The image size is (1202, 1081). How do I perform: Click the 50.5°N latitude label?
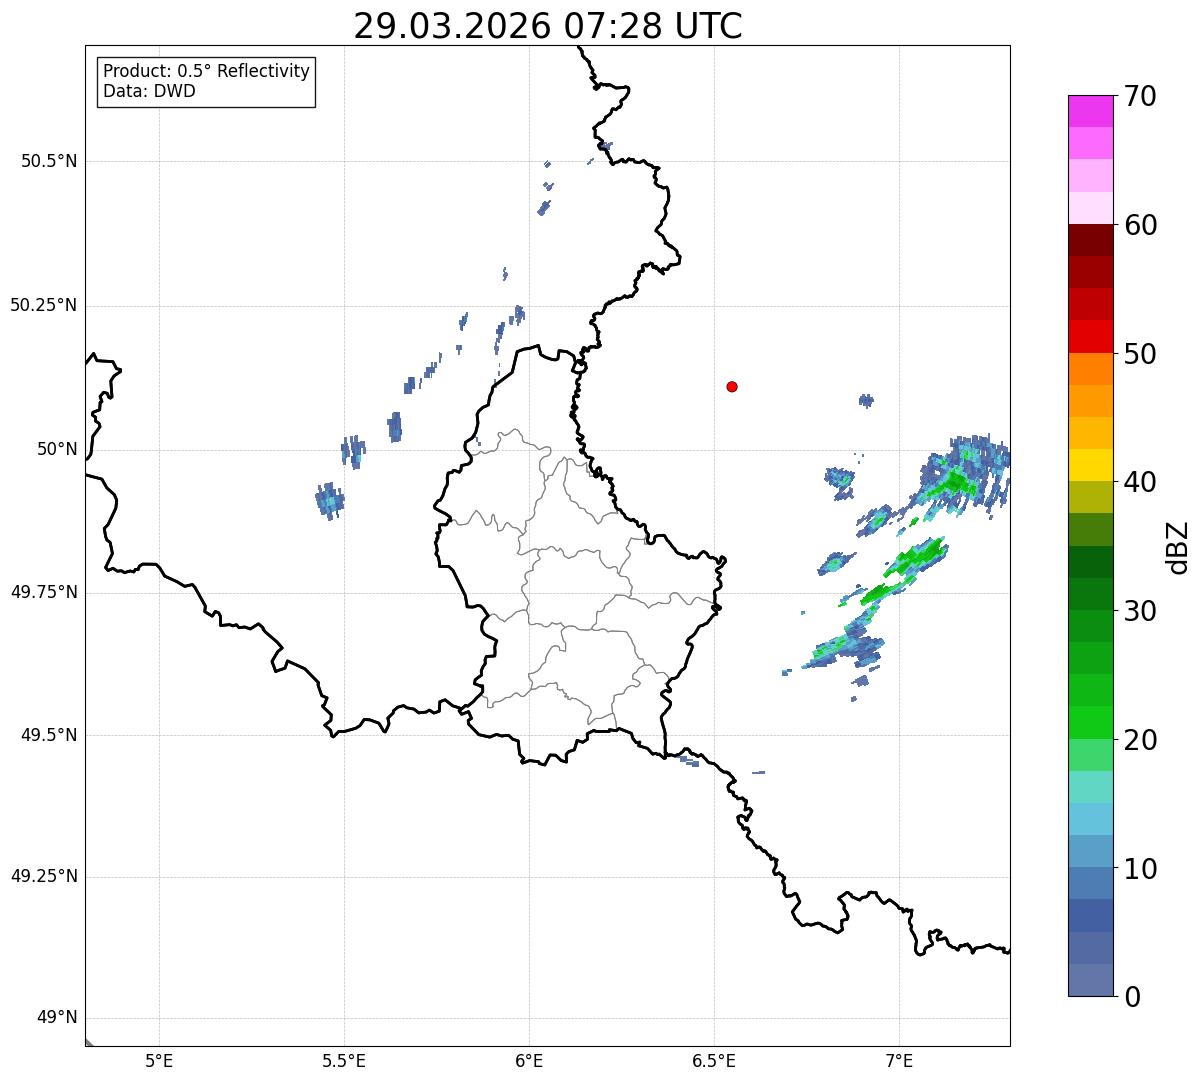pos(49,161)
